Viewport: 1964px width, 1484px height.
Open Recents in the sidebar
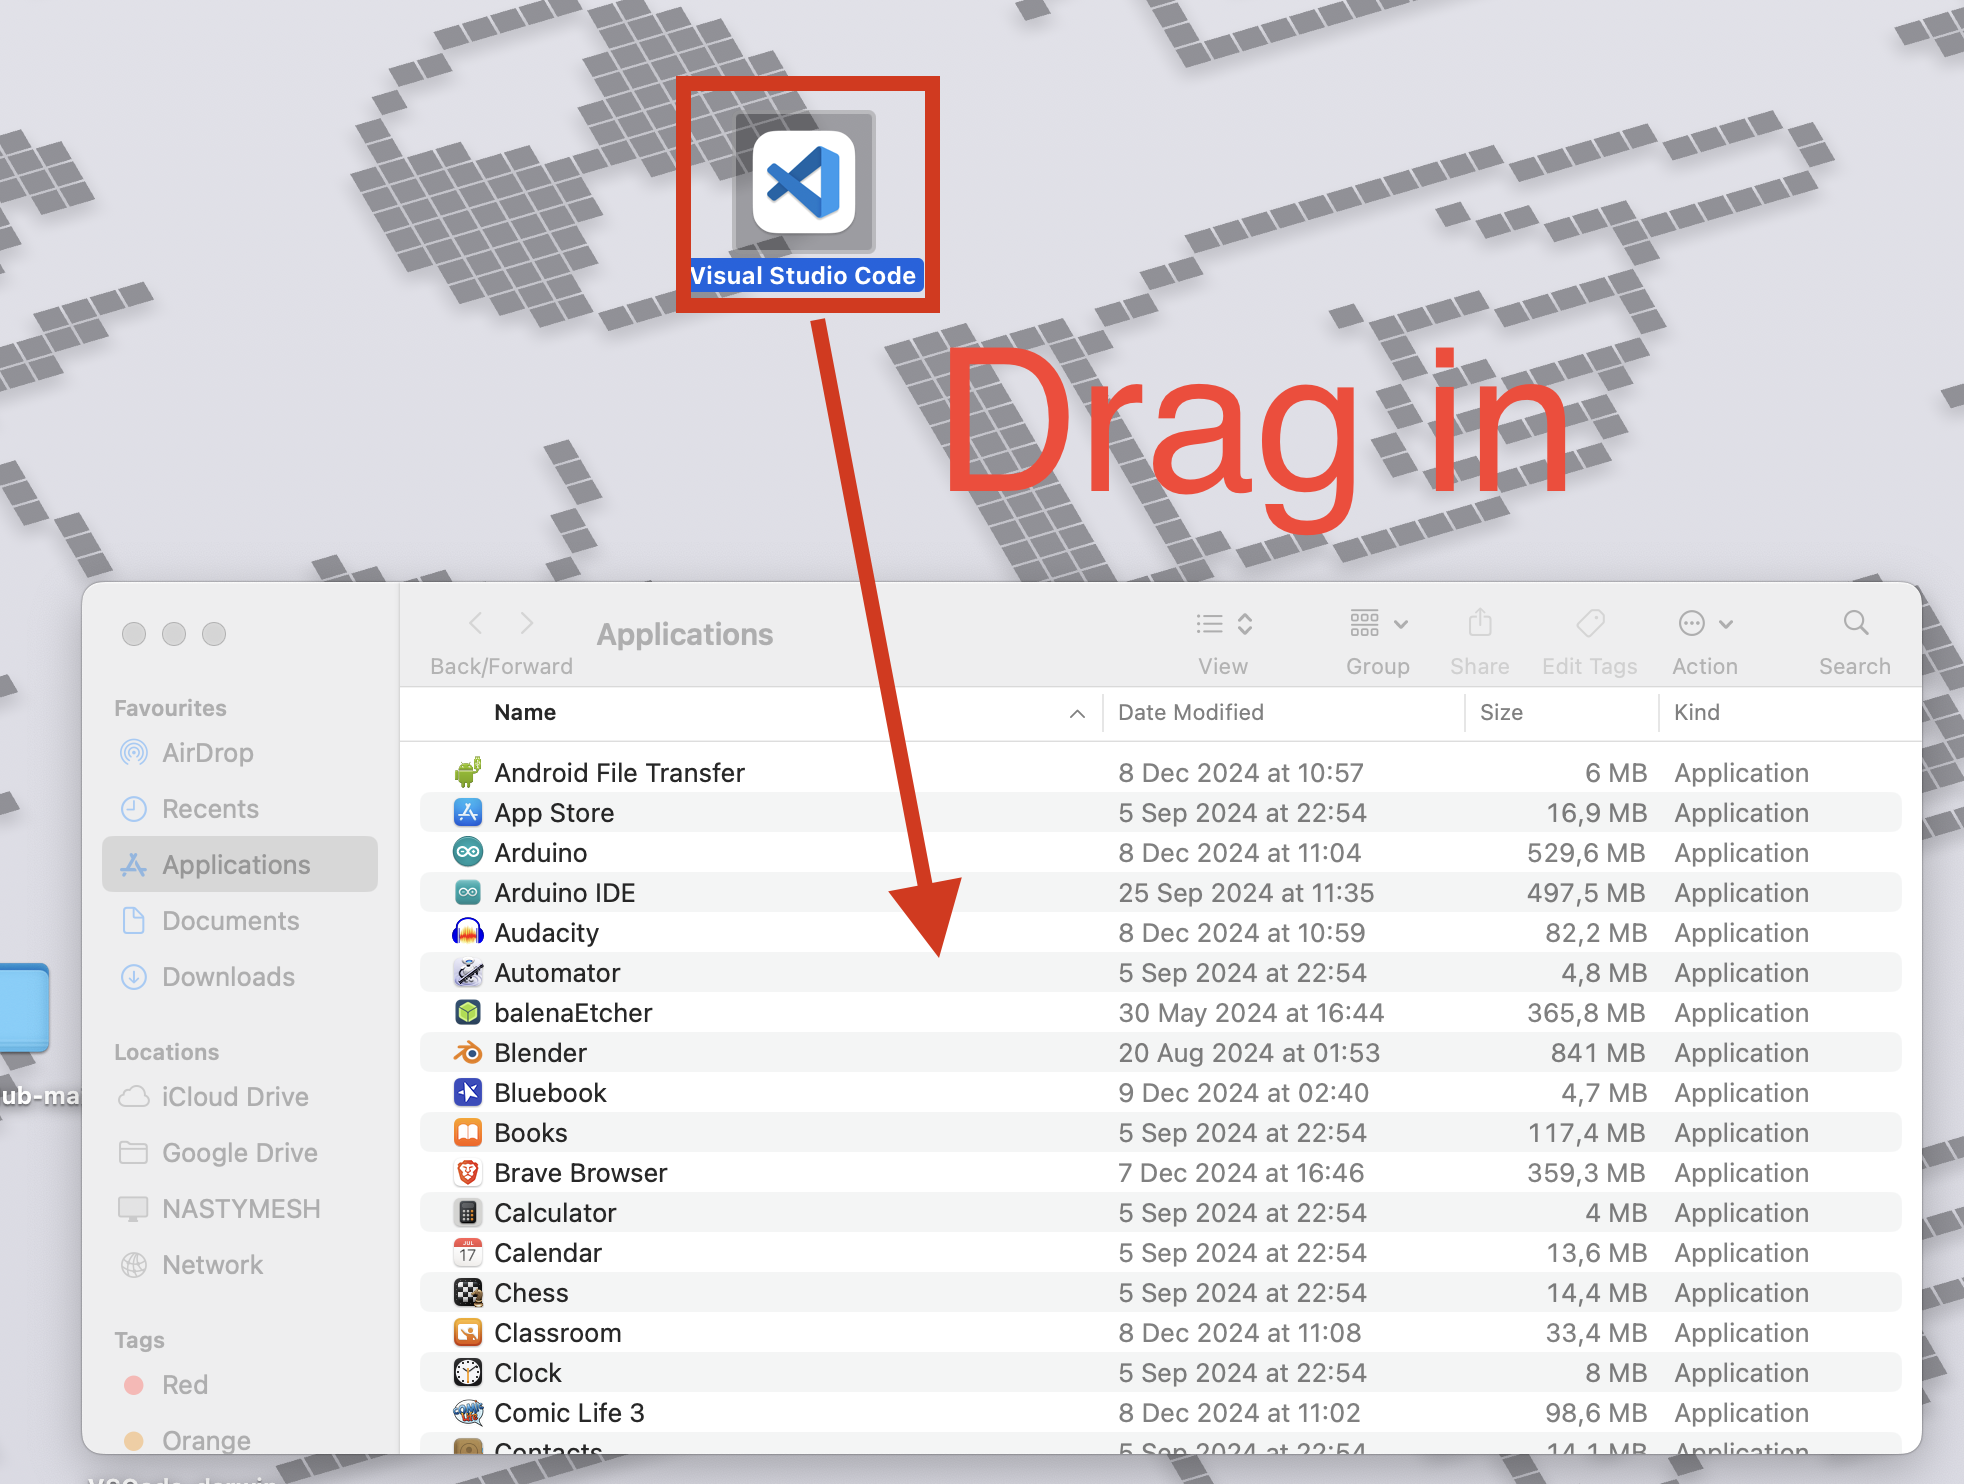pos(240,808)
